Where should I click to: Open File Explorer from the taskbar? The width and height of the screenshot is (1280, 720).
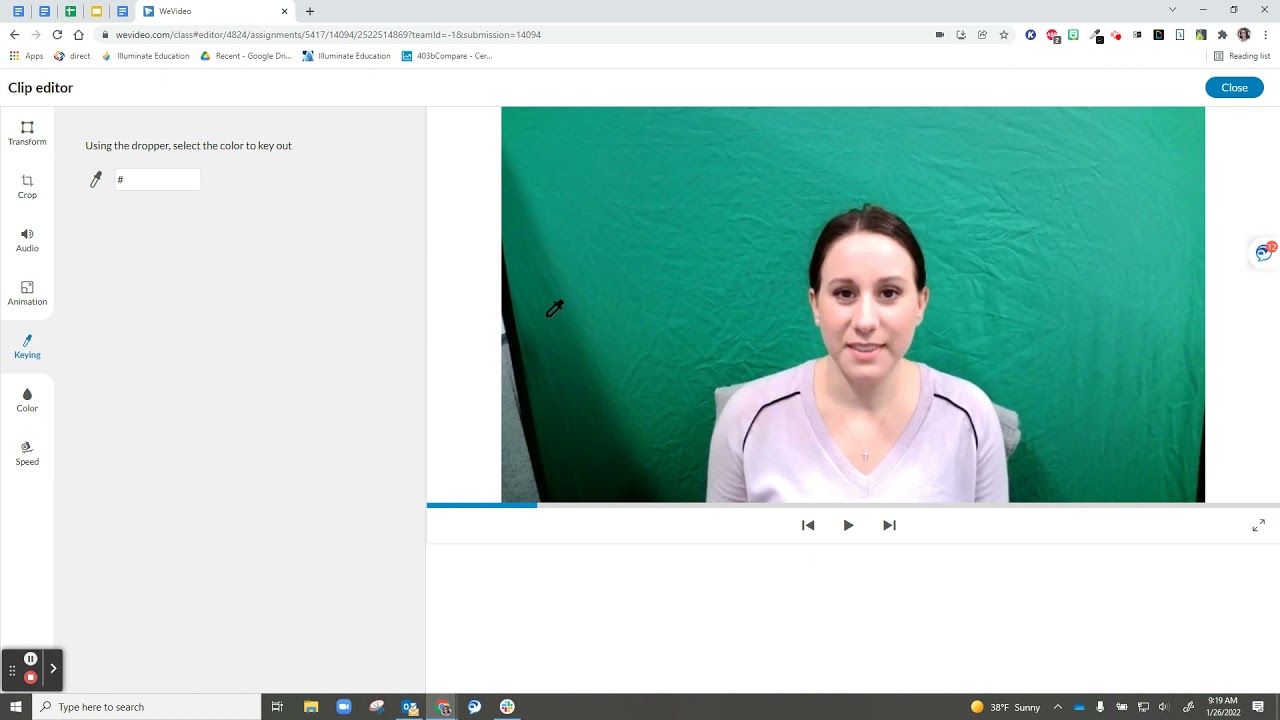(x=311, y=707)
